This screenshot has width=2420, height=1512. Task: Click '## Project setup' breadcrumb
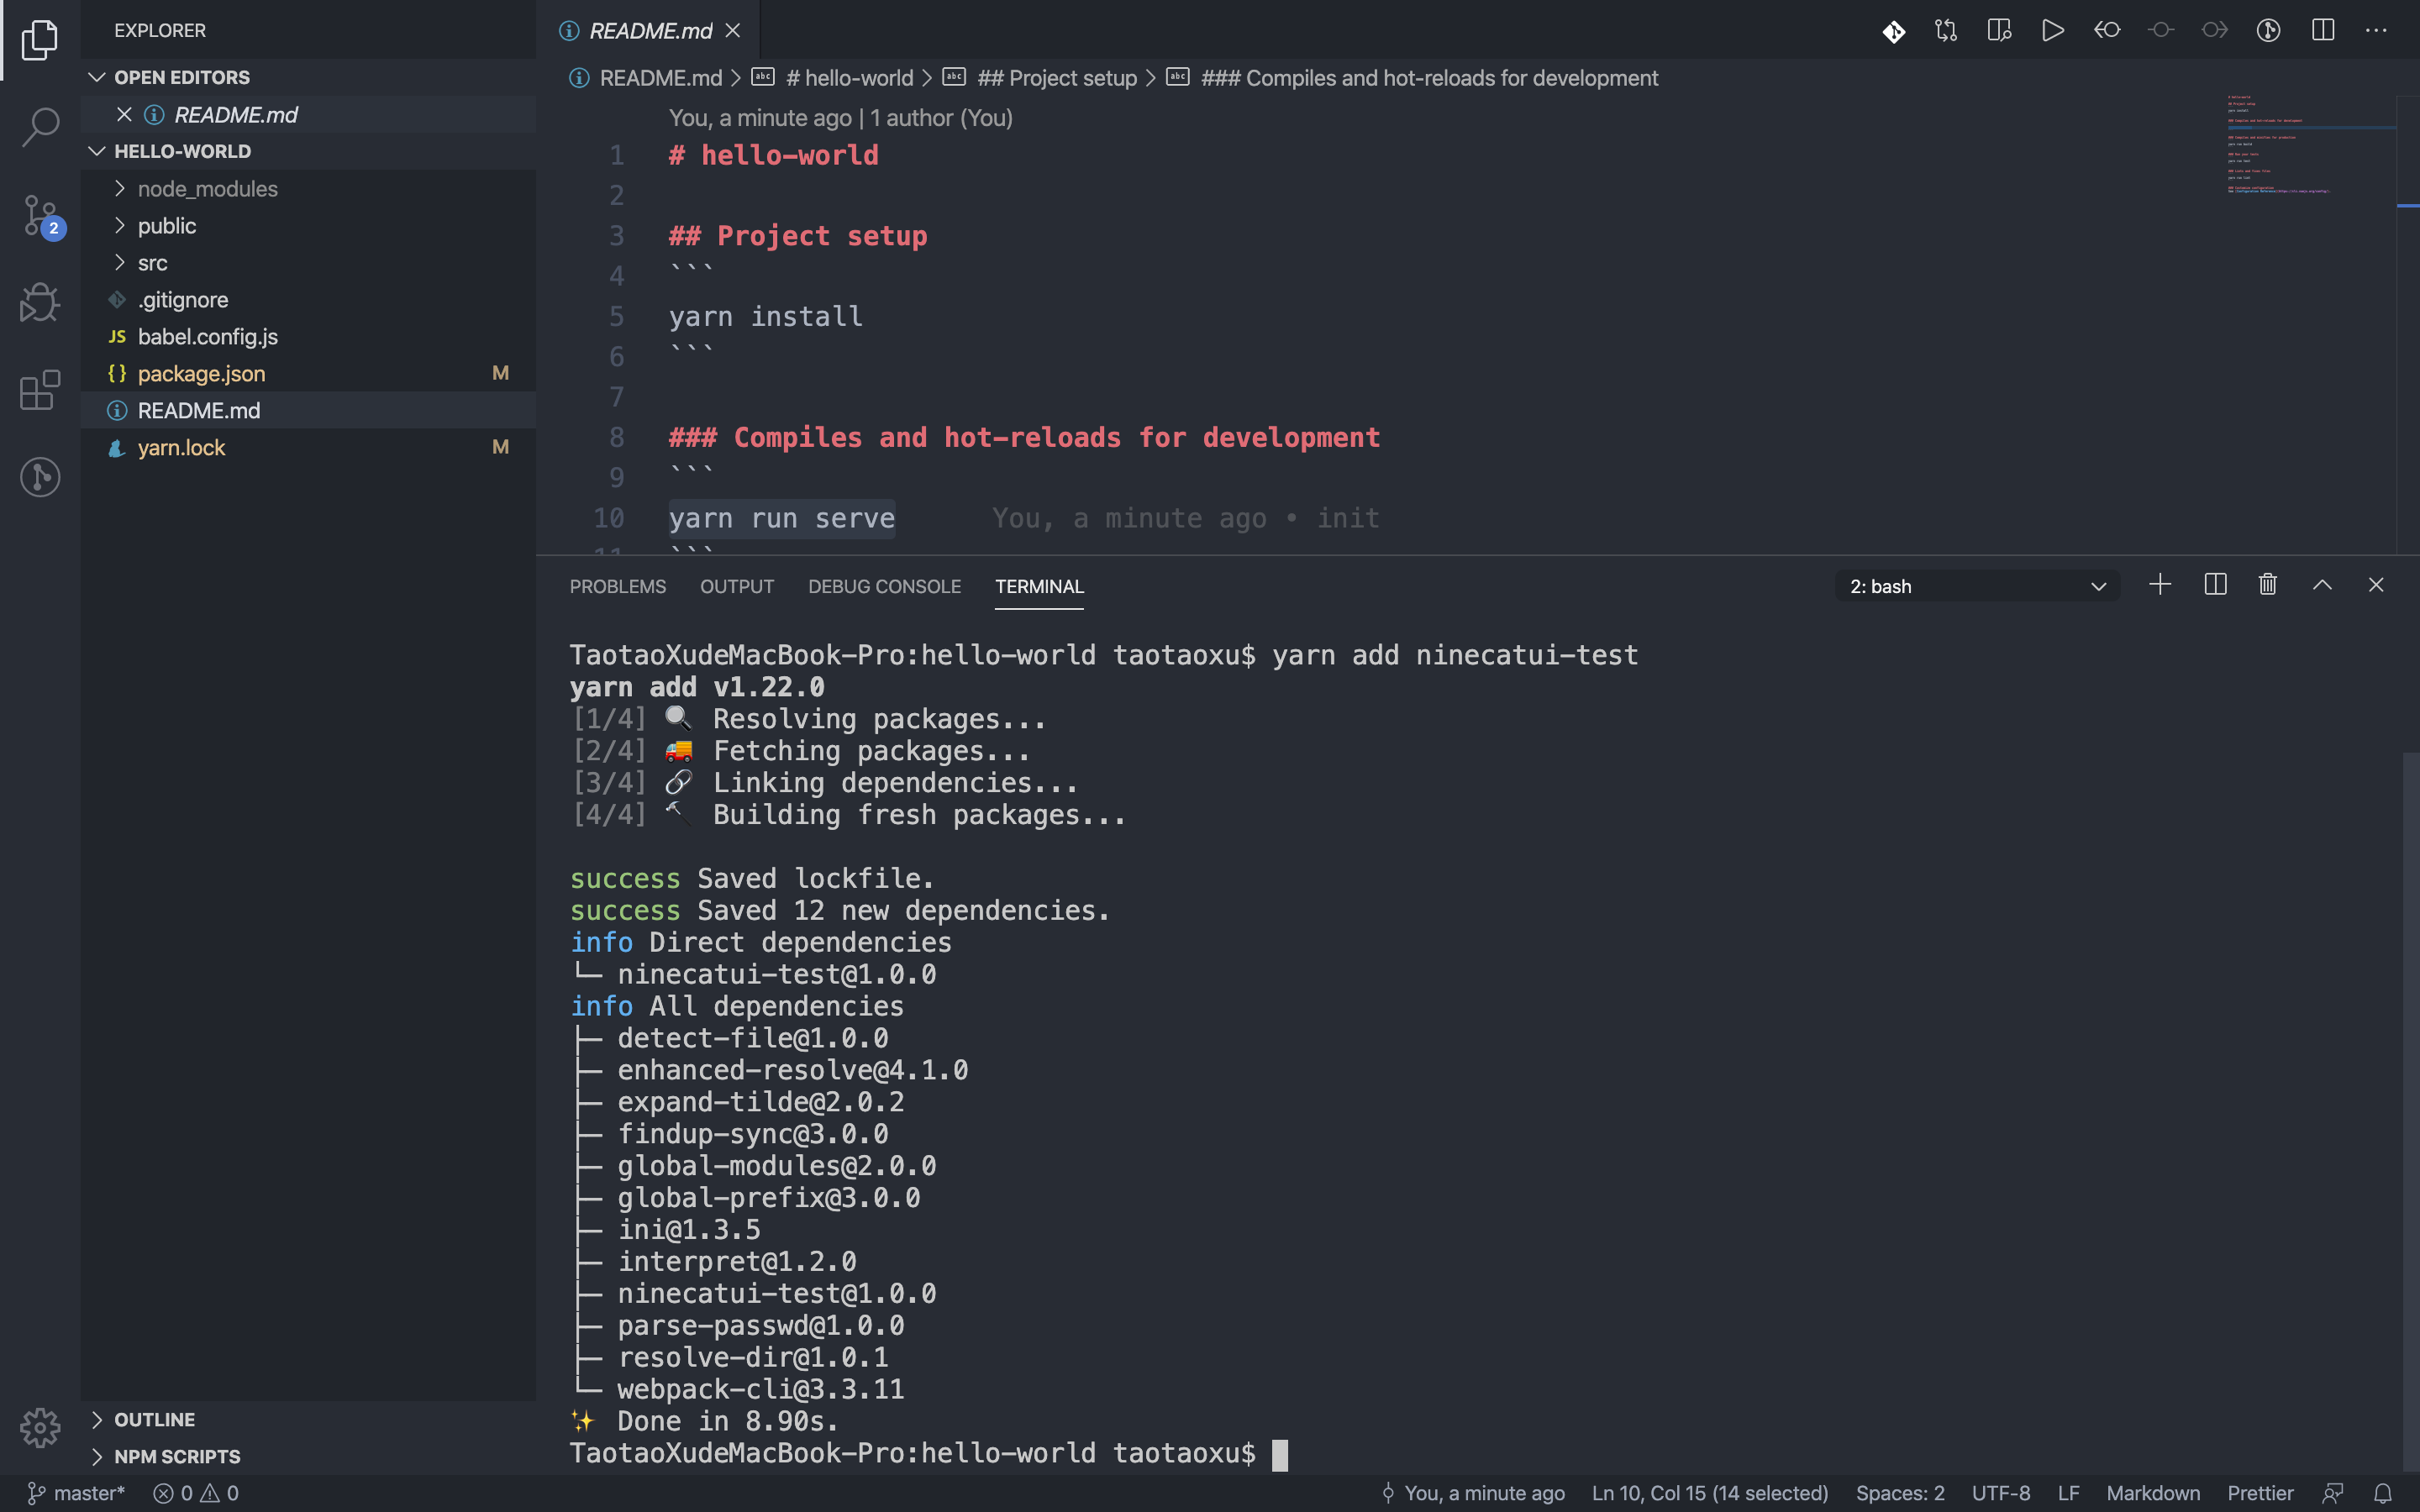pyautogui.click(x=1057, y=78)
